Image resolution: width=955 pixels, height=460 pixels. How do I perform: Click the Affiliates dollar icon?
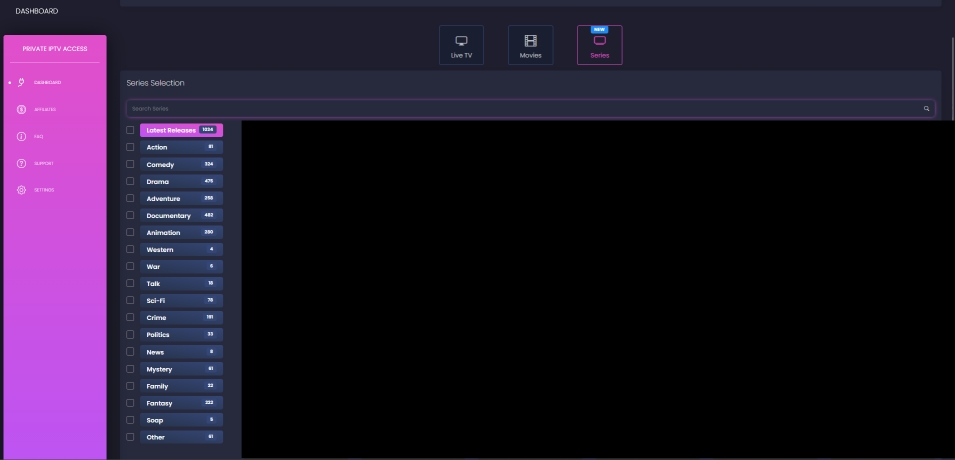(21, 109)
